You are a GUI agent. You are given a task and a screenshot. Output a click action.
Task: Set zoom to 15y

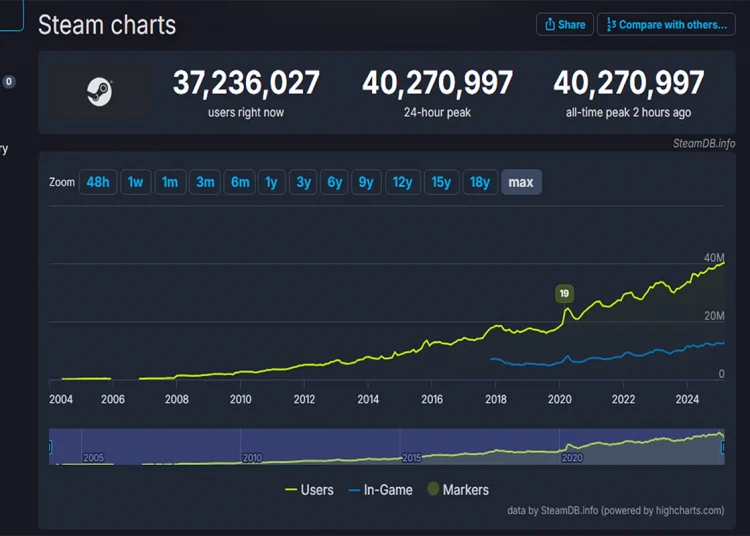[441, 182]
